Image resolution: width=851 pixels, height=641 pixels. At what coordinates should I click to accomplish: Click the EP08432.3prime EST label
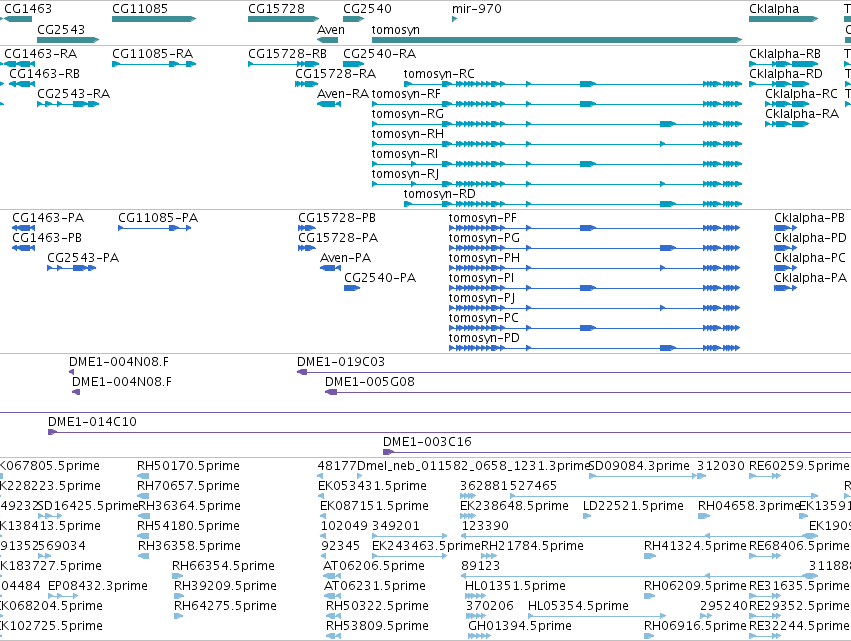point(98,586)
